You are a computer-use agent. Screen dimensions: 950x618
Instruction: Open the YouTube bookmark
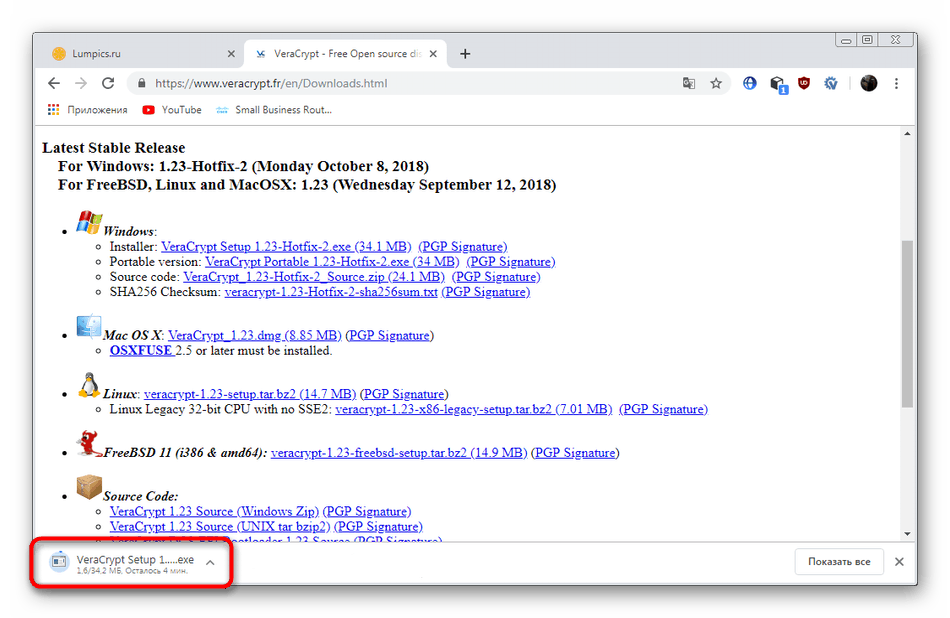pos(172,110)
